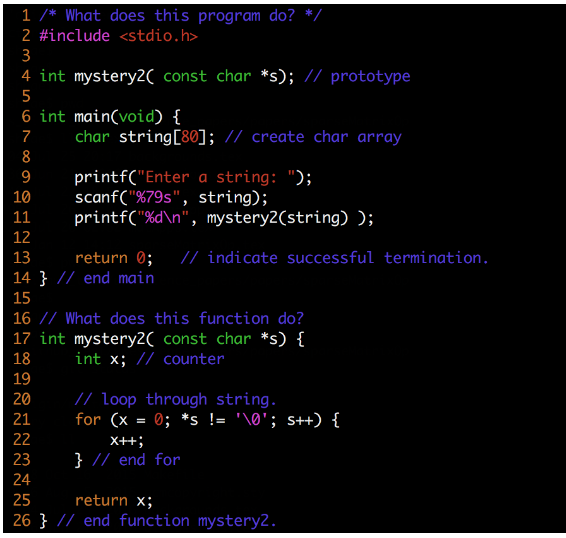
Task: Click "main(void)" on line 6
Action: pyautogui.click(x=118, y=117)
